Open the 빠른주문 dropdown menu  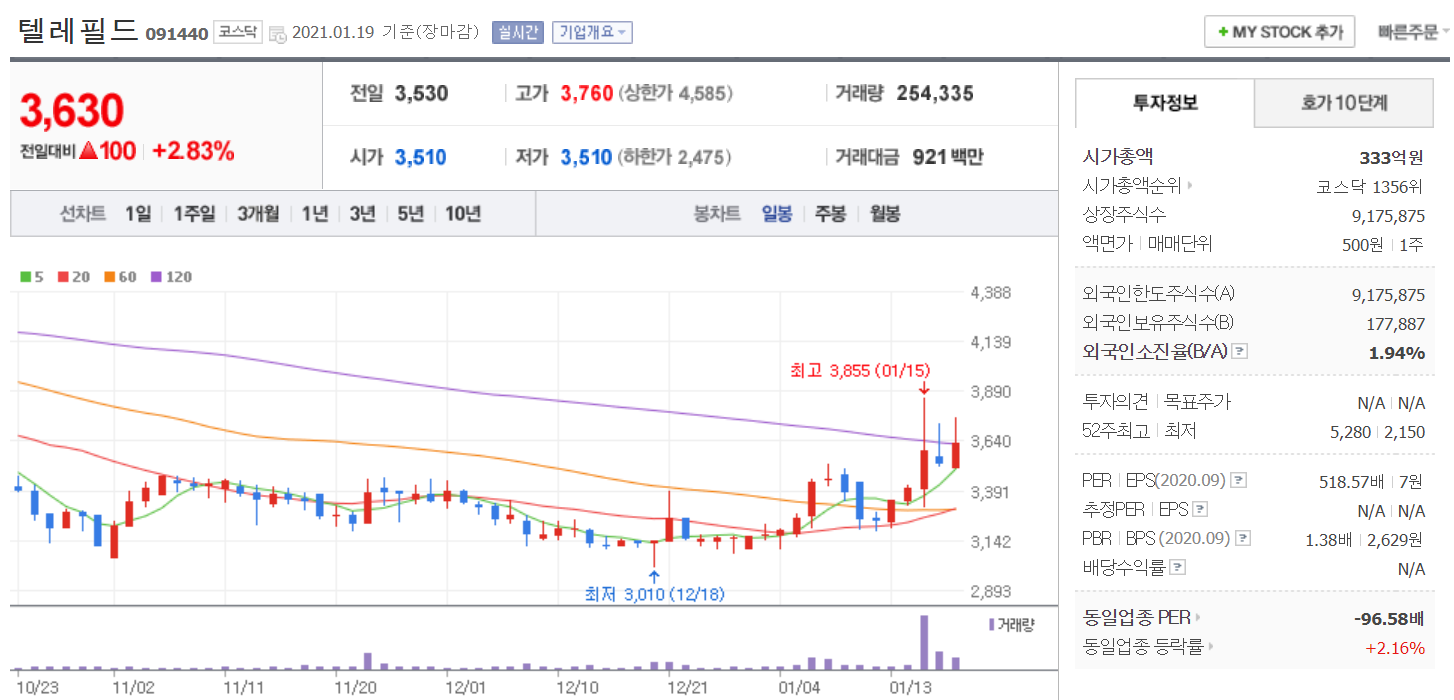click(x=1412, y=32)
